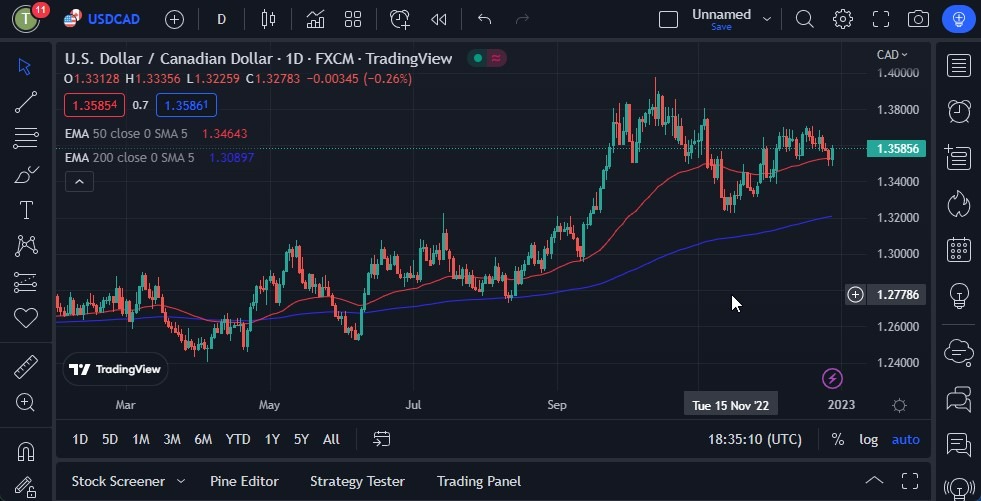This screenshot has height=501, width=981.
Task: Open the ideas lightbulb panel
Action: (958, 295)
